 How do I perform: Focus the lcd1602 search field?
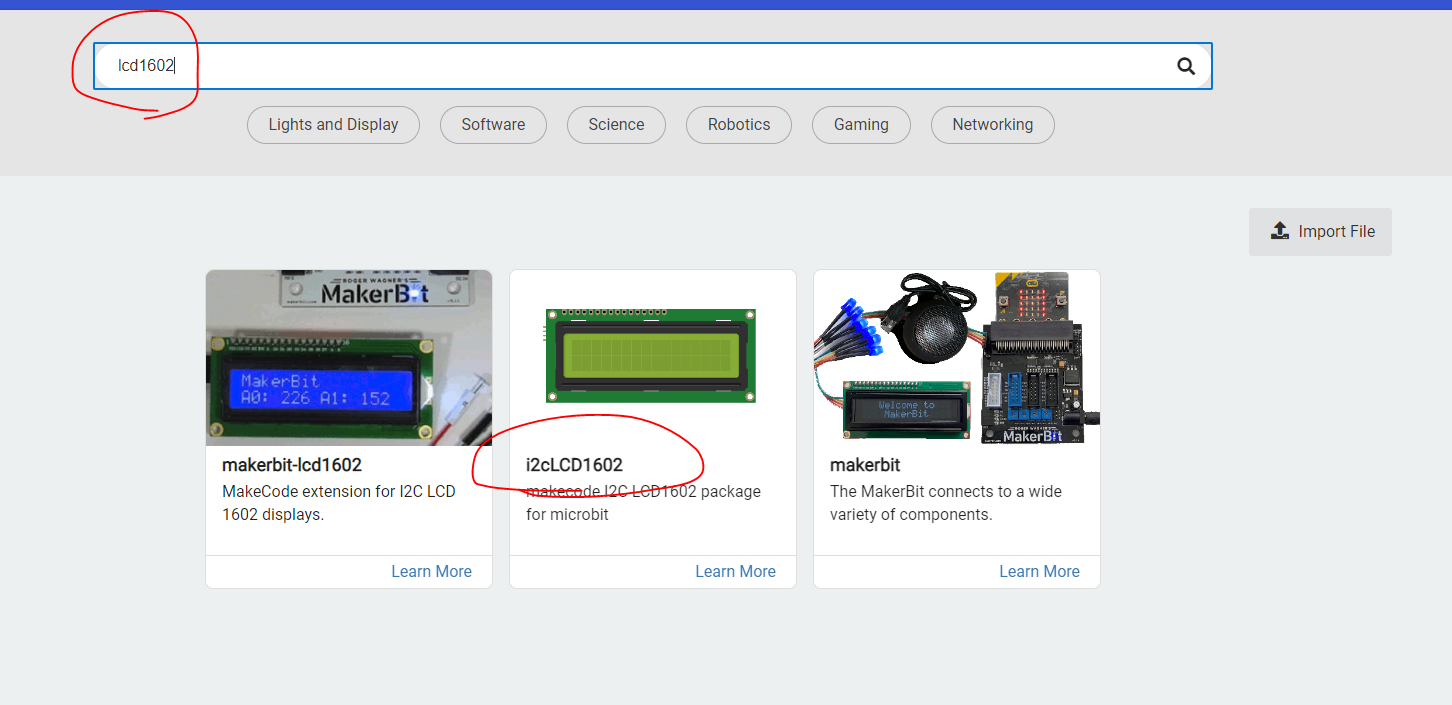(x=652, y=66)
